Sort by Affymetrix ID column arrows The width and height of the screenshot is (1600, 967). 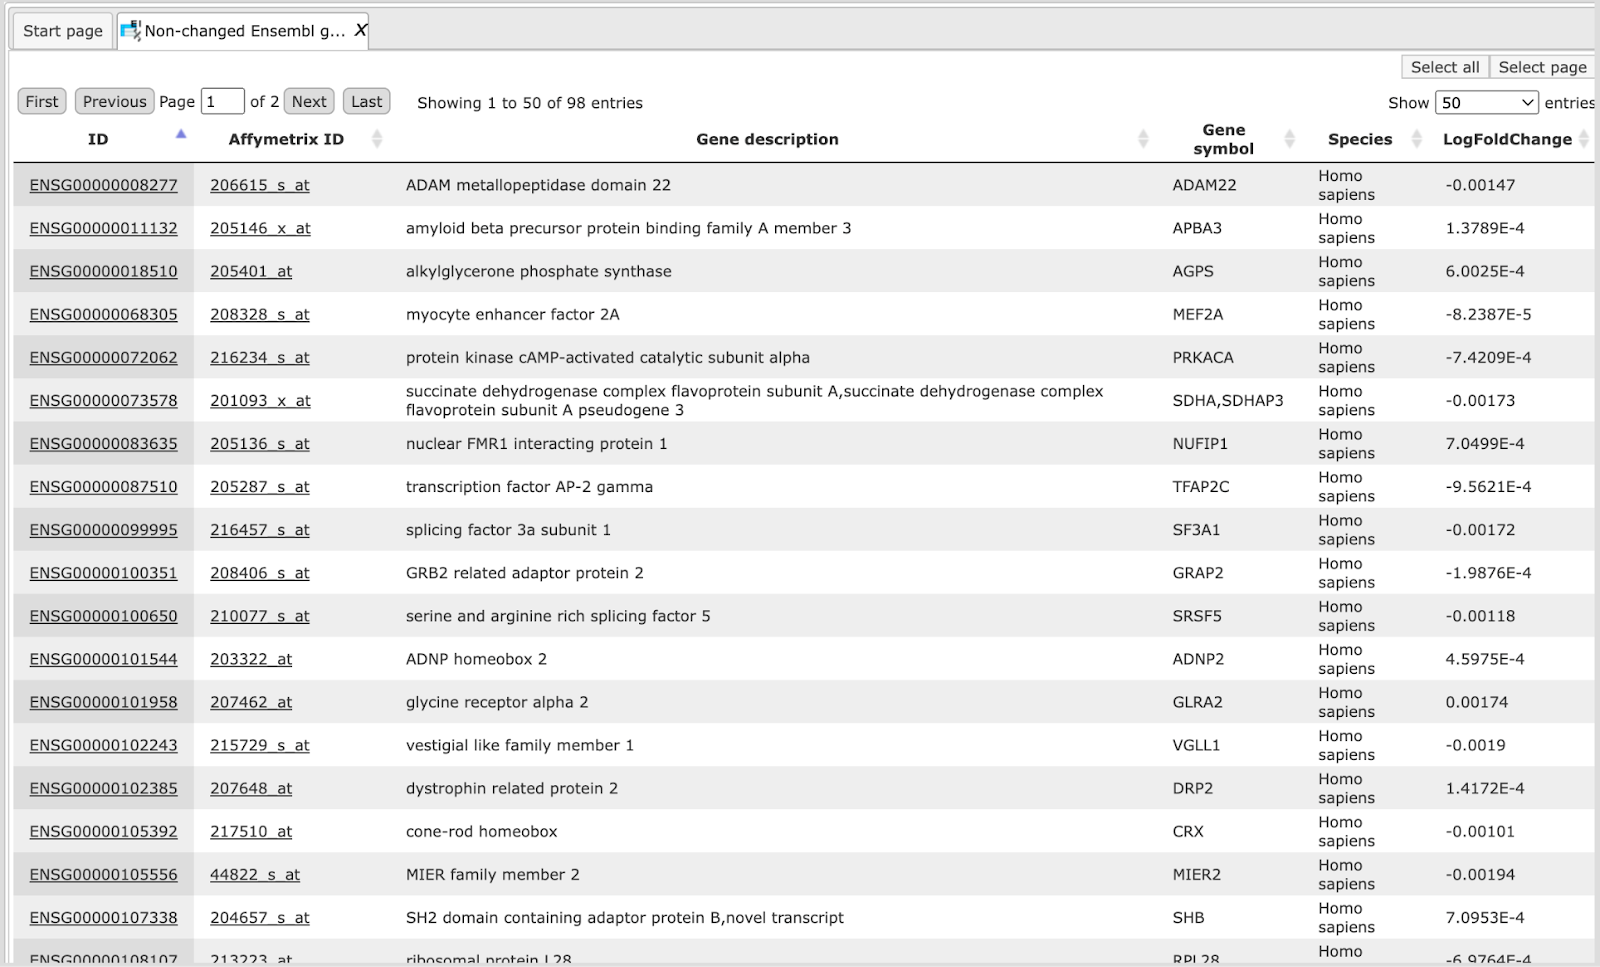[x=377, y=139]
